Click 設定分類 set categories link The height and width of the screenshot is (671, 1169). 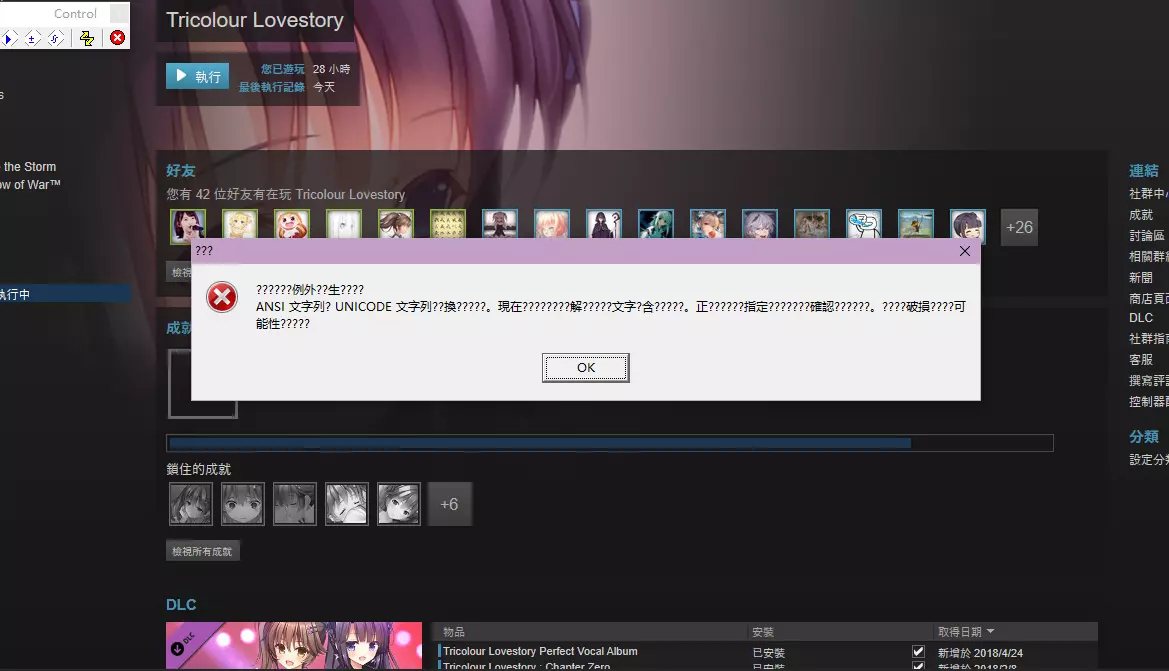click(1148, 459)
